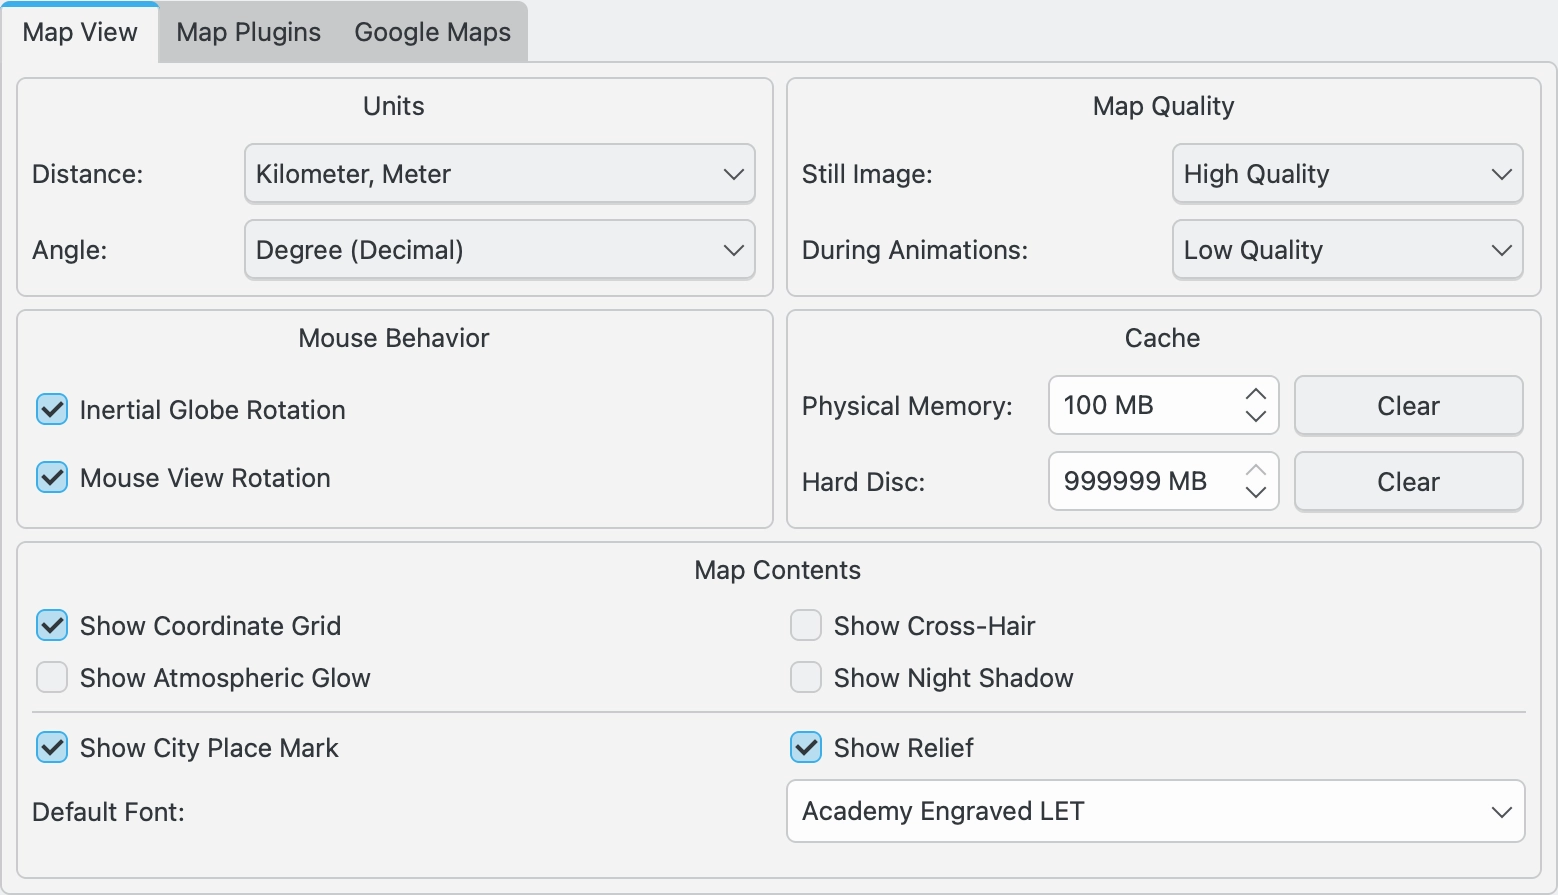Open the Distance units dropdown
The width and height of the screenshot is (1558, 895).
click(499, 174)
